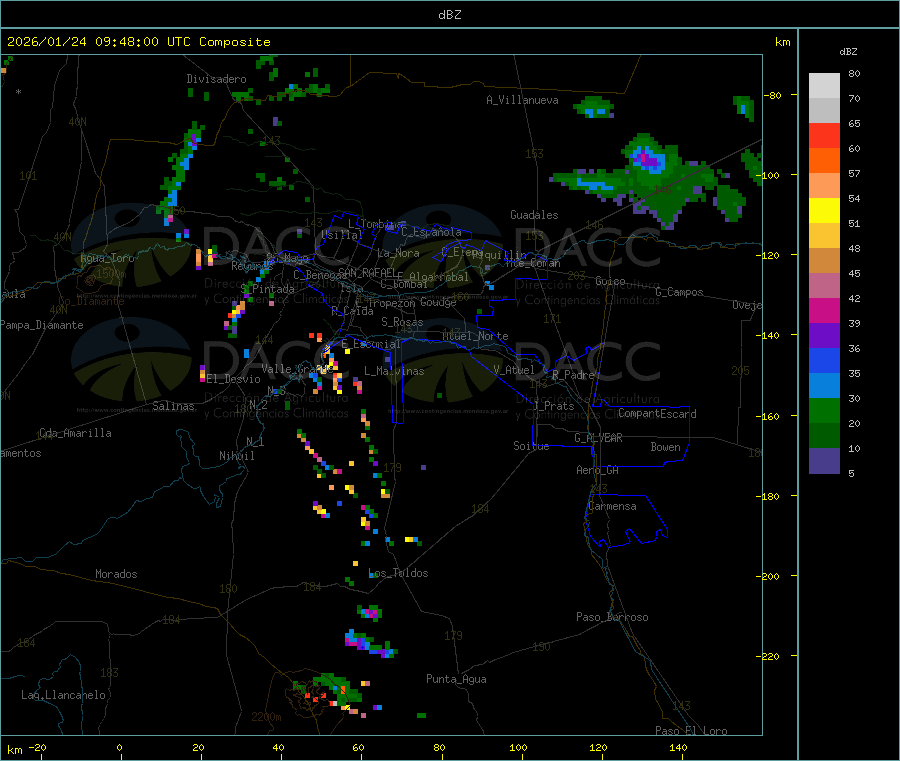Click the 'dBZ' title at the top
Screen dimensions: 900x761
pos(449,15)
